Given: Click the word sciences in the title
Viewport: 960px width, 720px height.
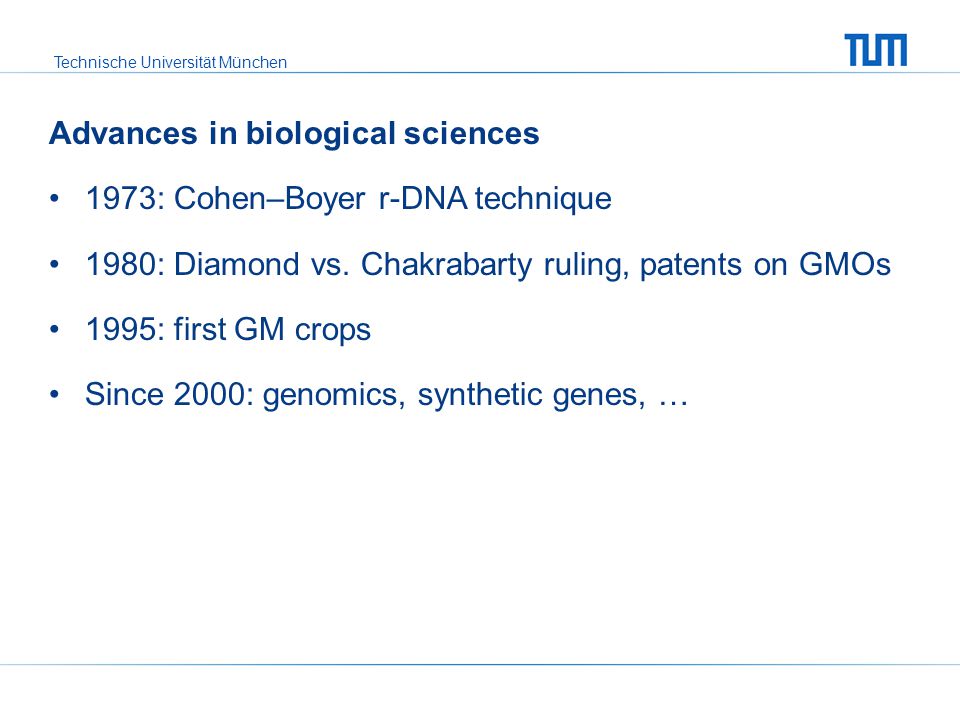Looking at the screenshot, I should coord(471,133).
